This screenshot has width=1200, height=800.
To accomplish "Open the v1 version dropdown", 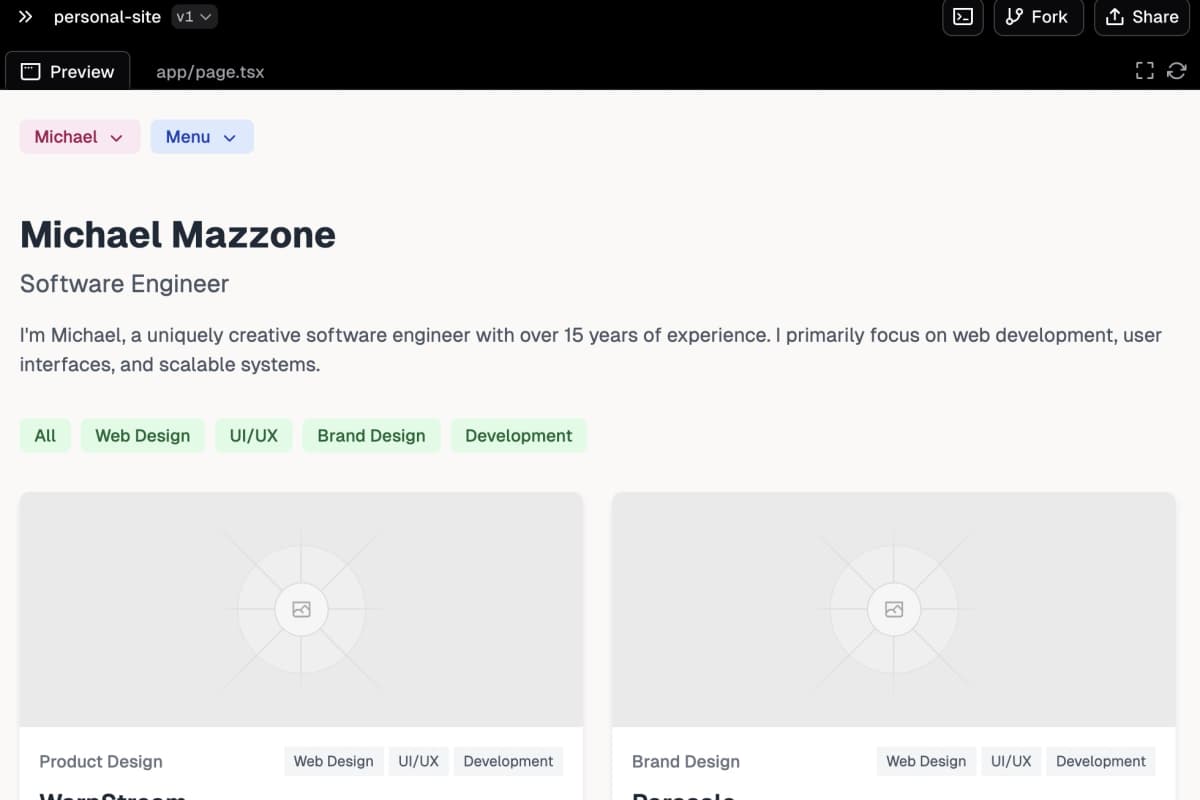I will 194,17.
